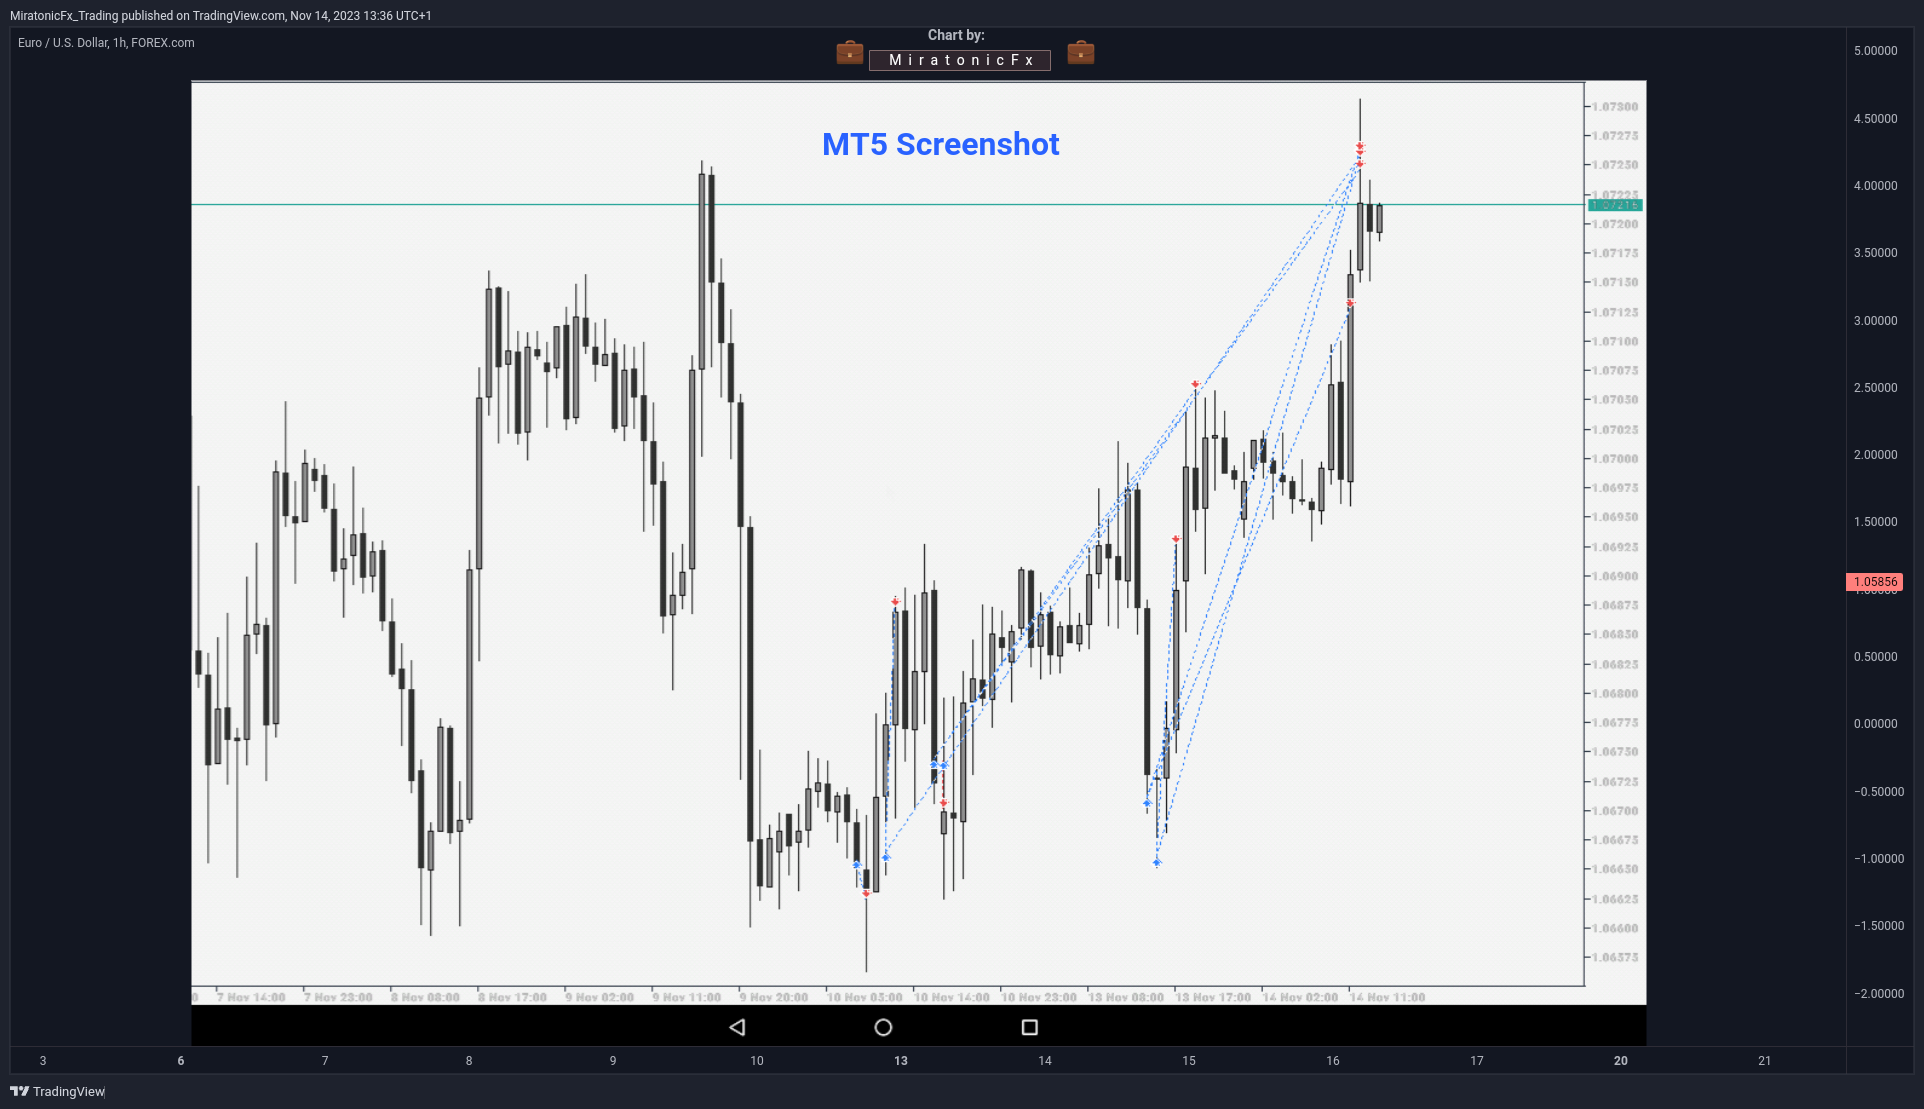Click the 1.06575 level on the MT5 axis

coord(1615,957)
